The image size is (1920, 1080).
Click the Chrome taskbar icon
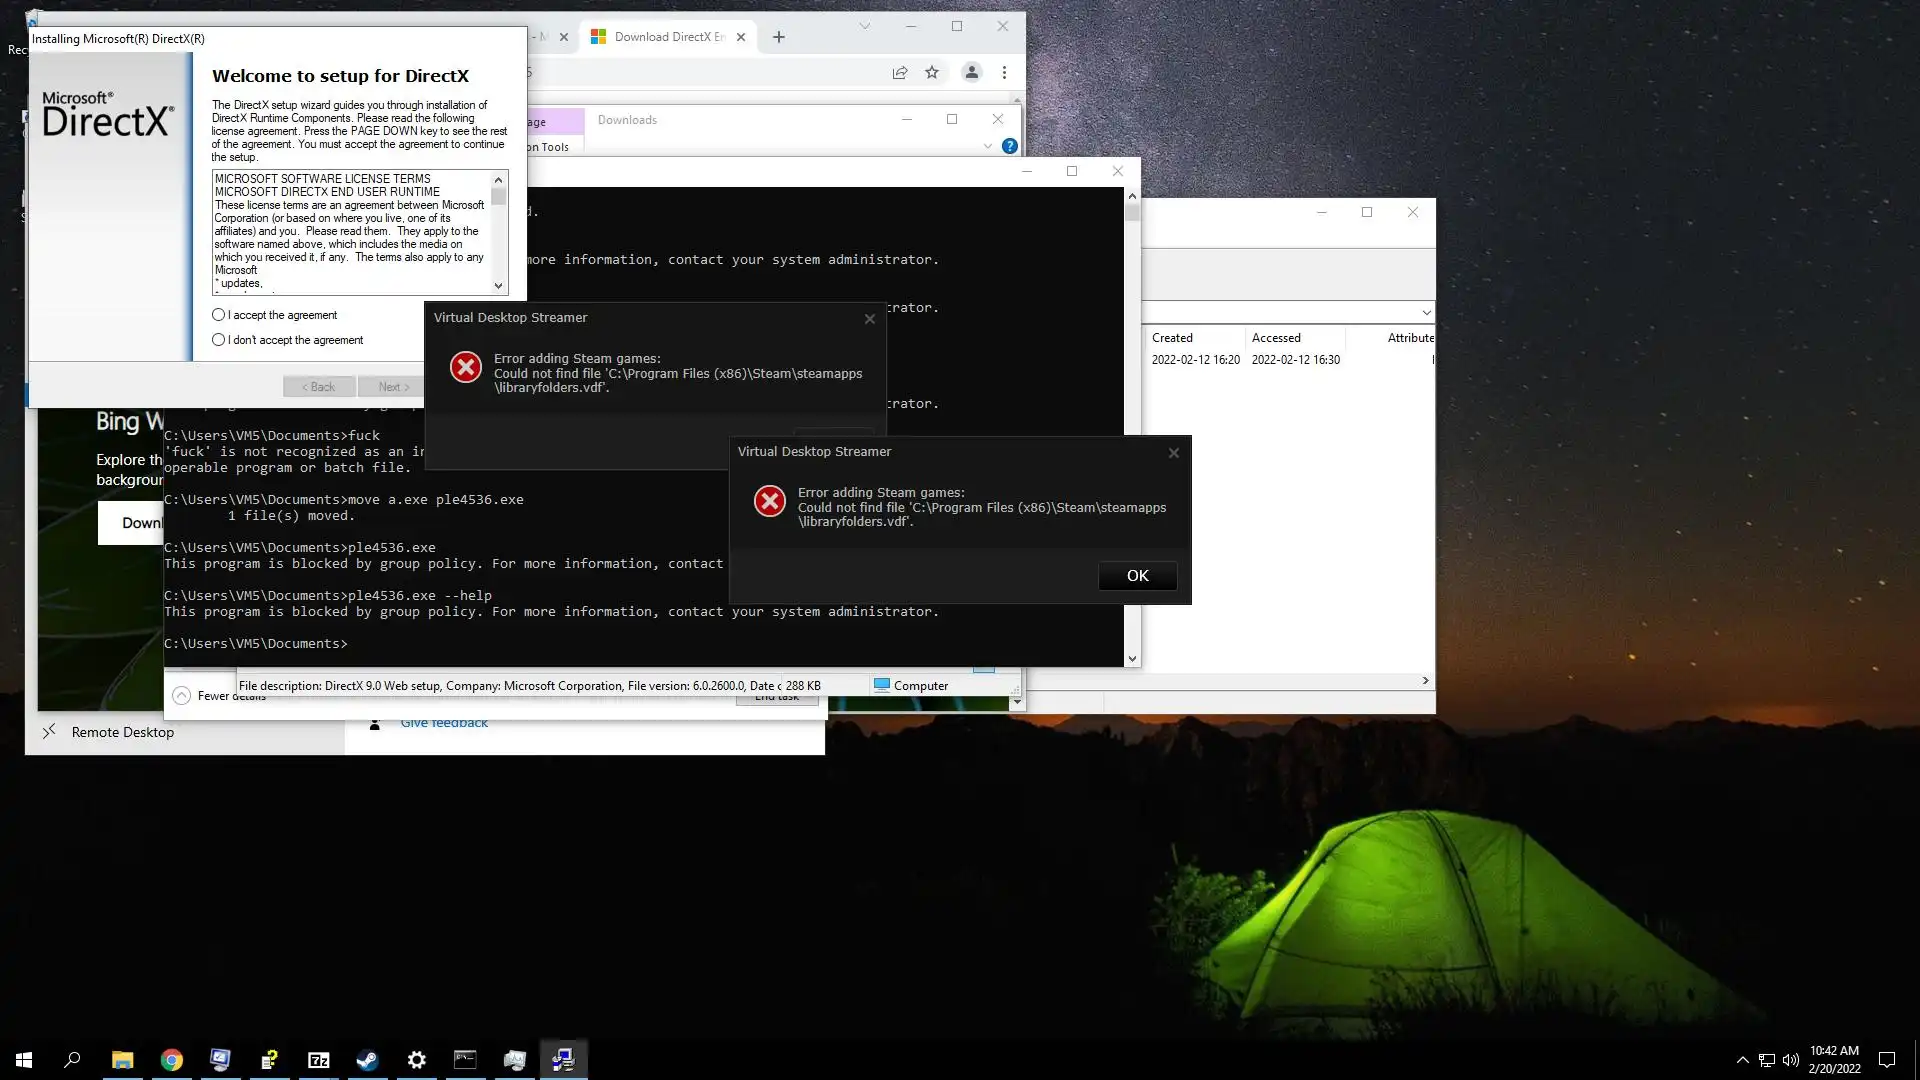click(171, 1060)
